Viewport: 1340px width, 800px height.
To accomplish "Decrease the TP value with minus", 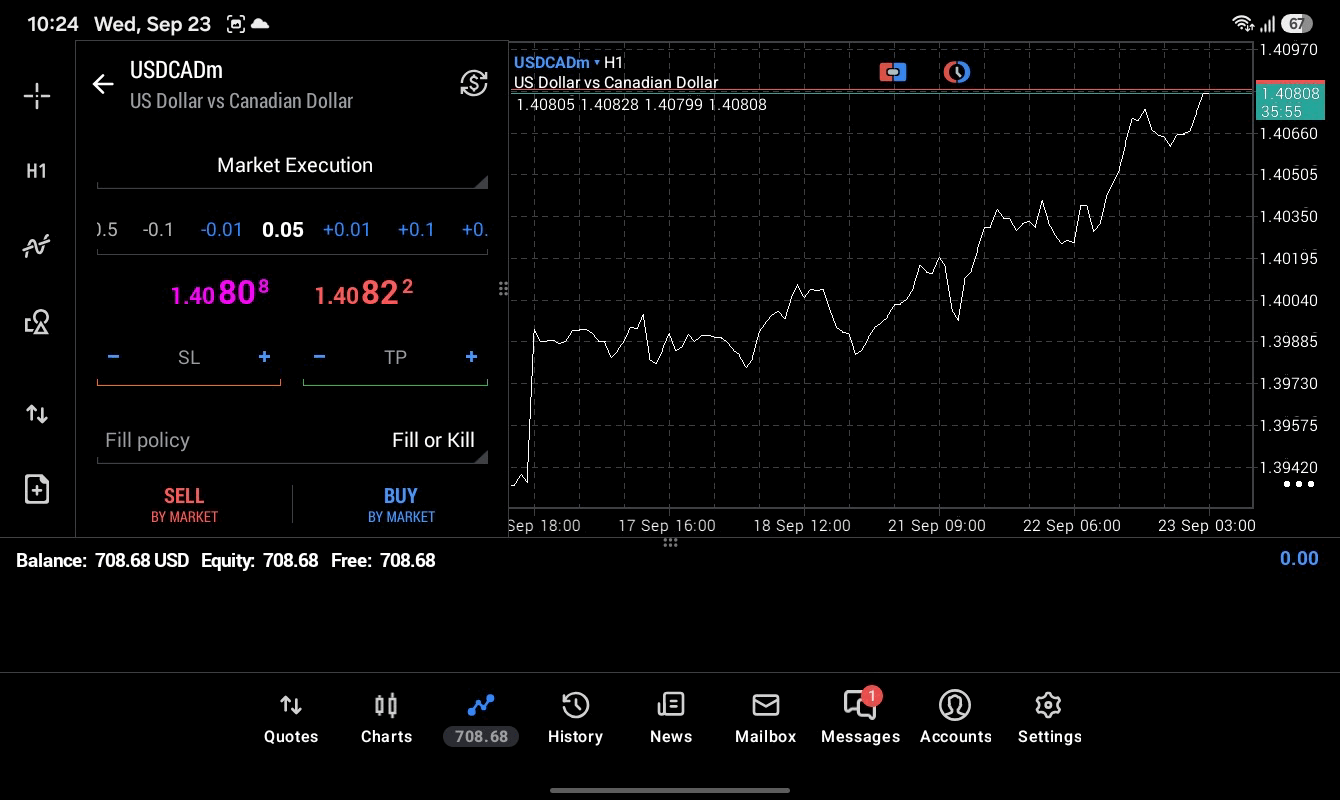I will click(x=319, y=357).
